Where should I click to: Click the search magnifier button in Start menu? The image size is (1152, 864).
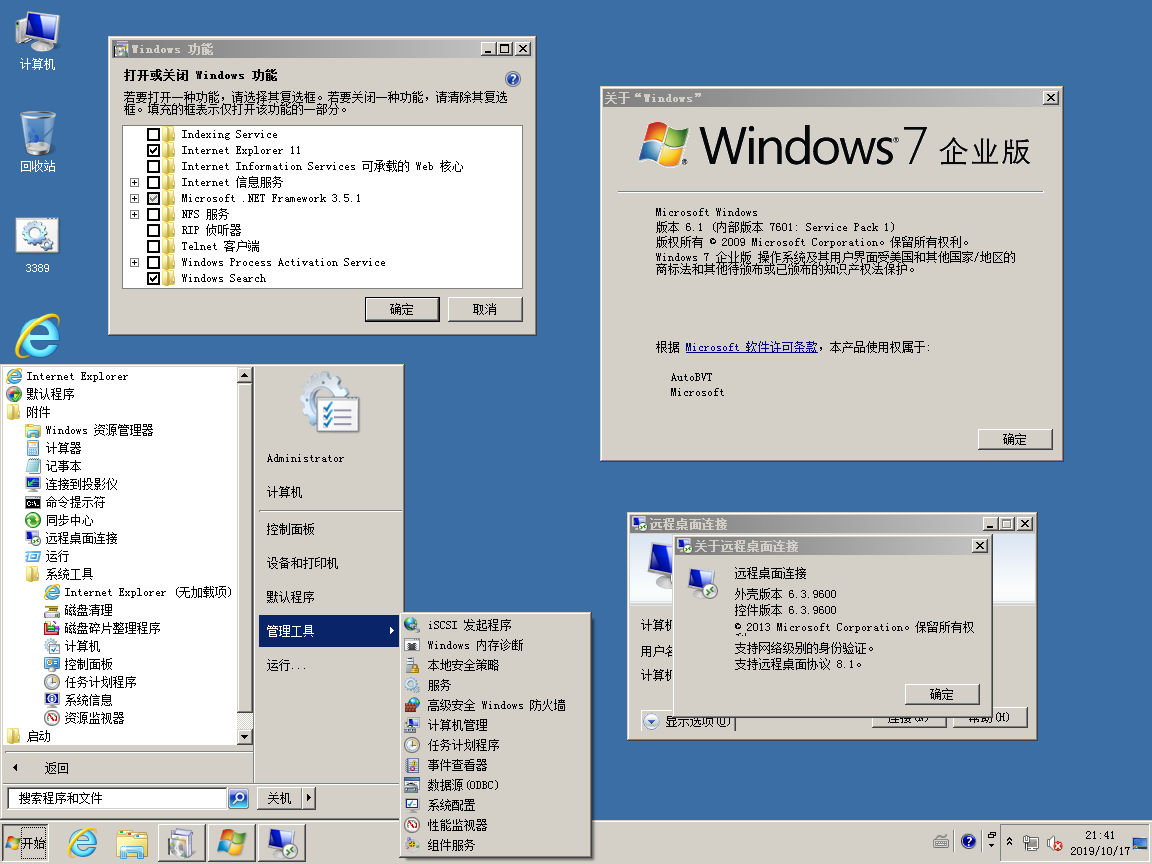pos(238,798)
